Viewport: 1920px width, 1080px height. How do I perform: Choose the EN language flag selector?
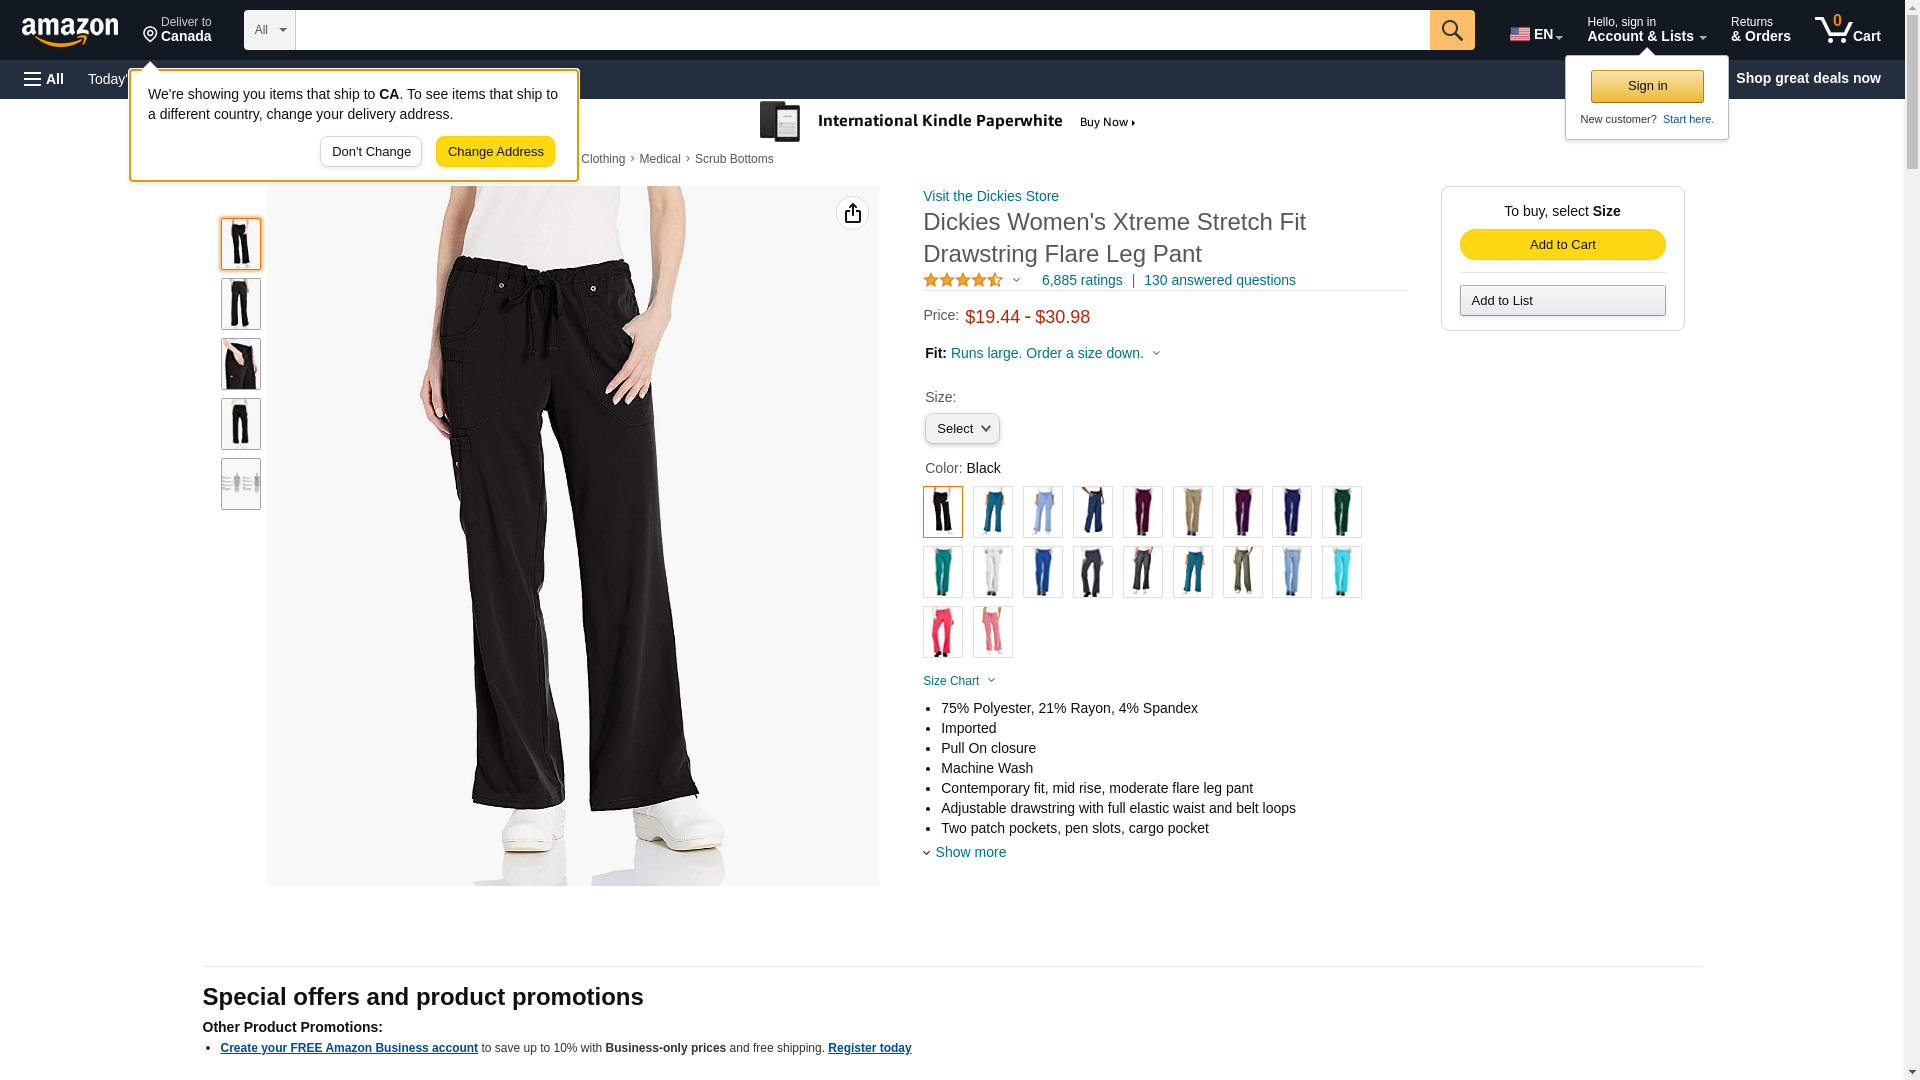pos(1535,34)
